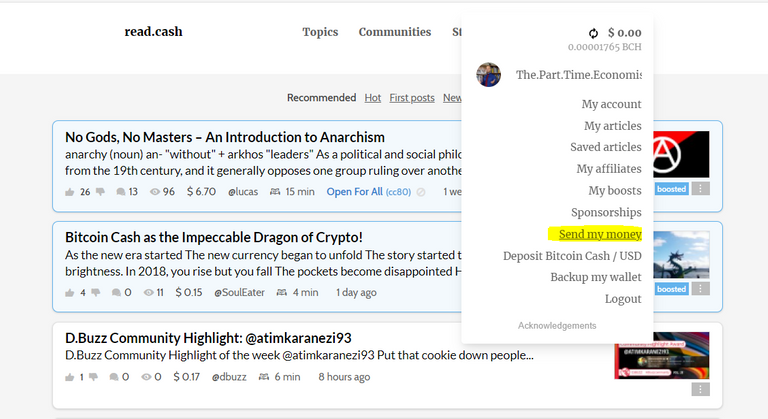The height and width of the screenshot is (419, 768).
Task: Open the My account menu entry
Action: 611,104
